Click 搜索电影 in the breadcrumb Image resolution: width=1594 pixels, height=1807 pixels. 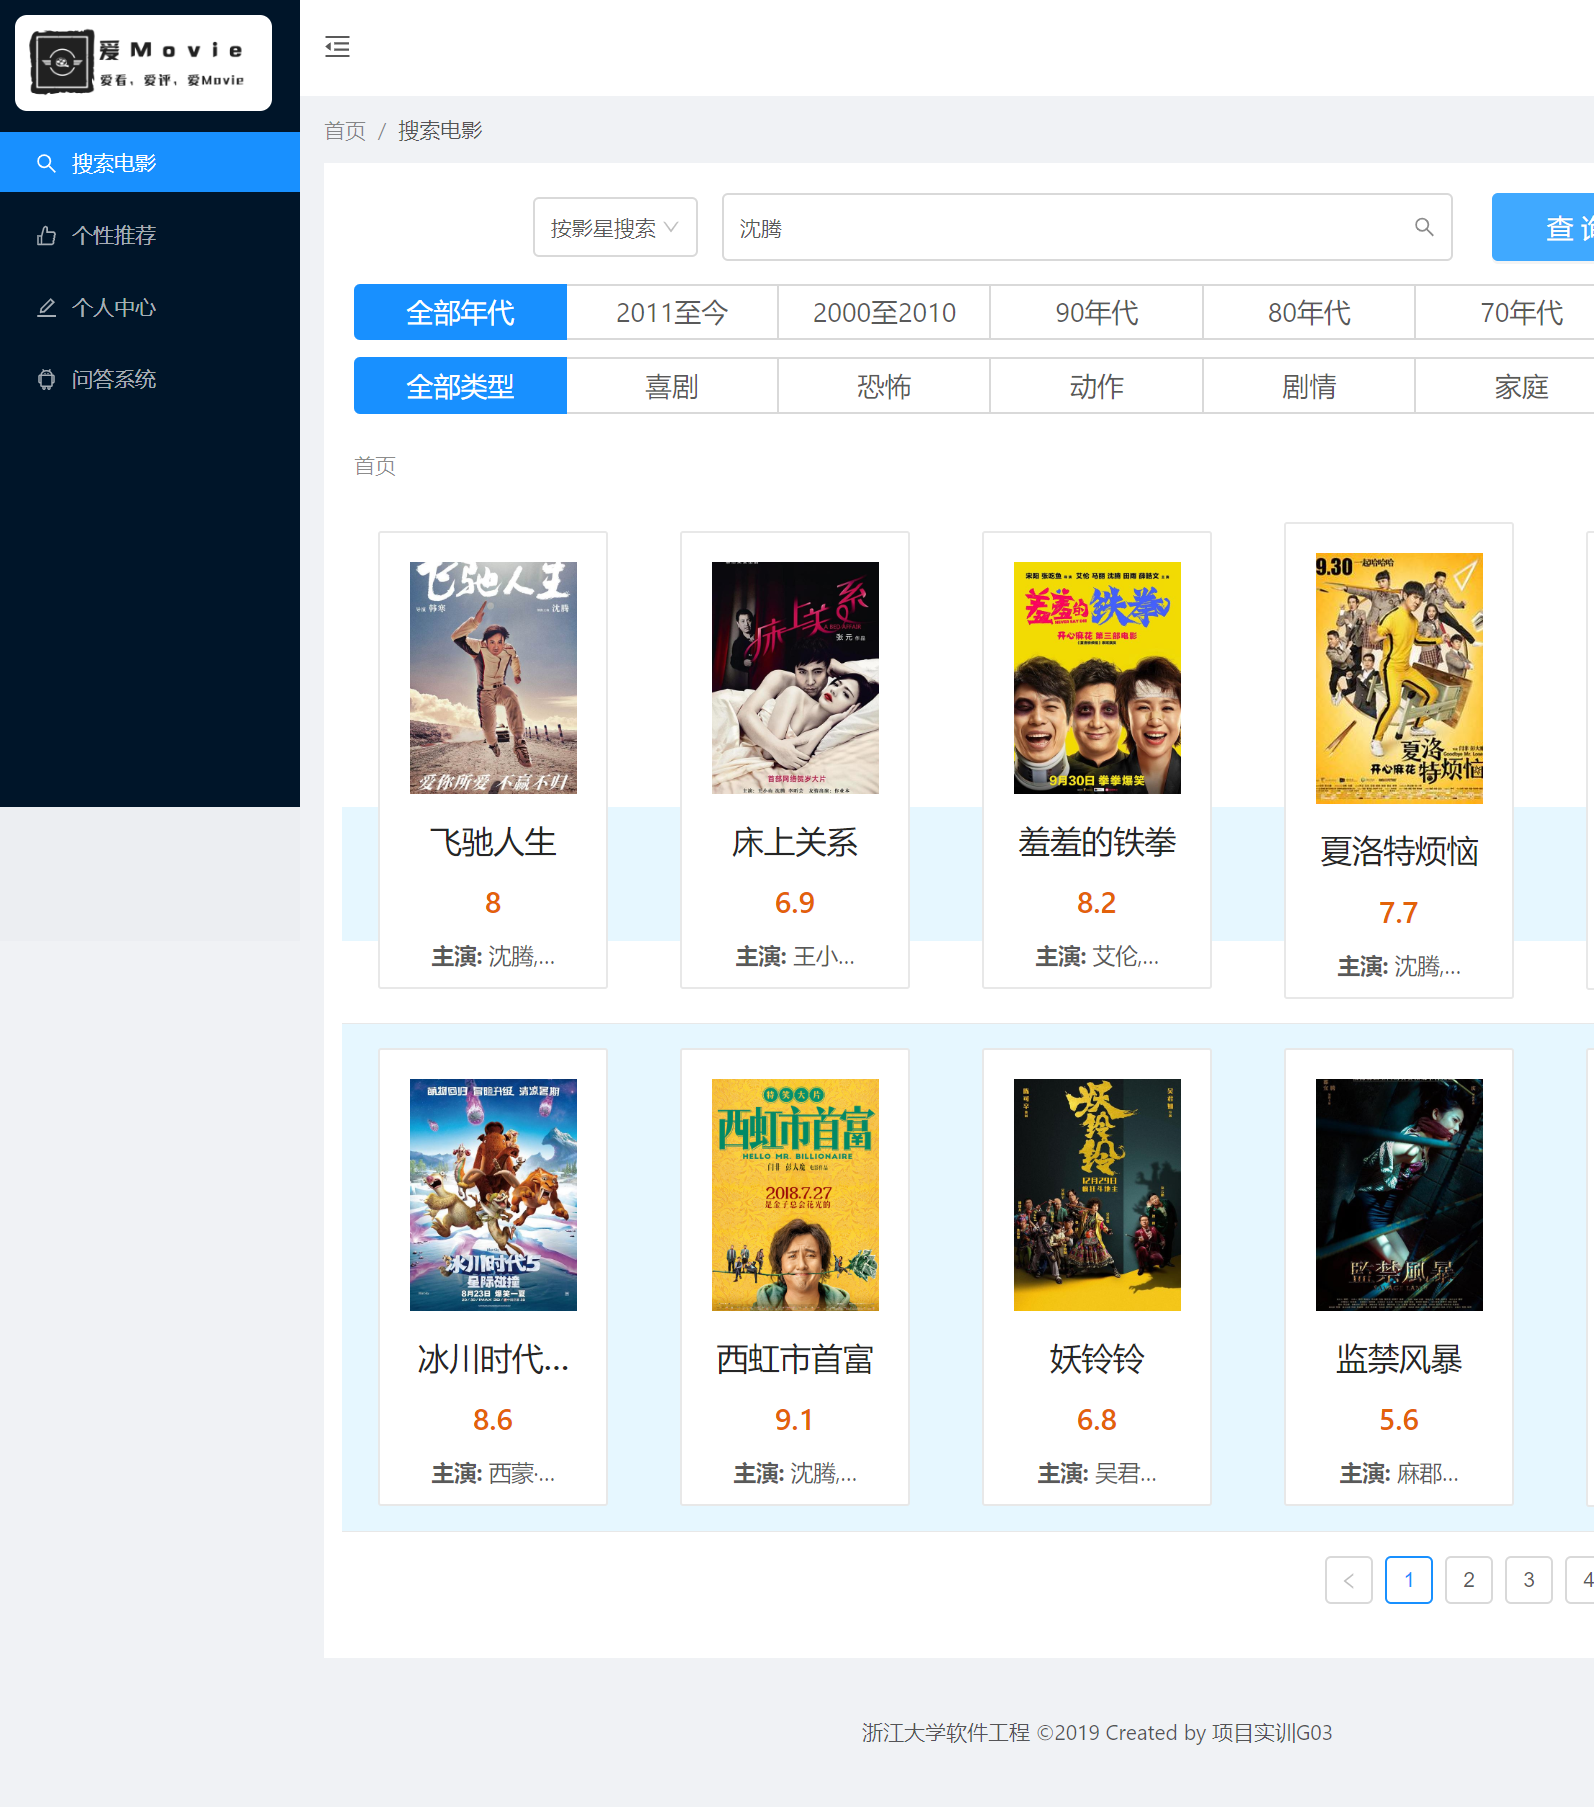[440, 131]
